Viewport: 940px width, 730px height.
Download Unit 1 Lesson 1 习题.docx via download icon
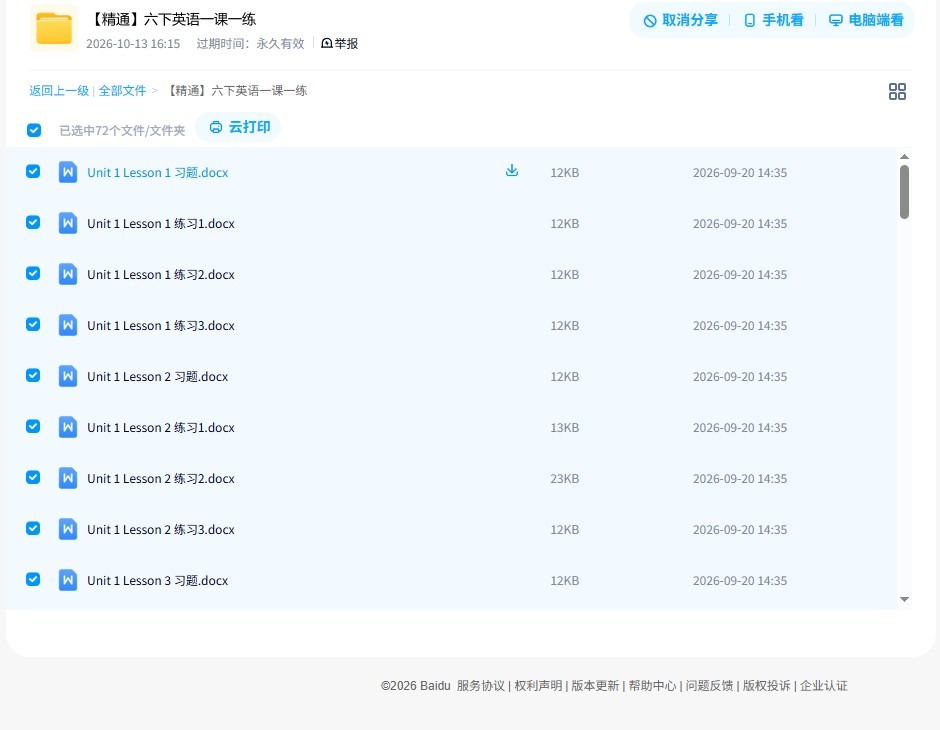[511, 171]
